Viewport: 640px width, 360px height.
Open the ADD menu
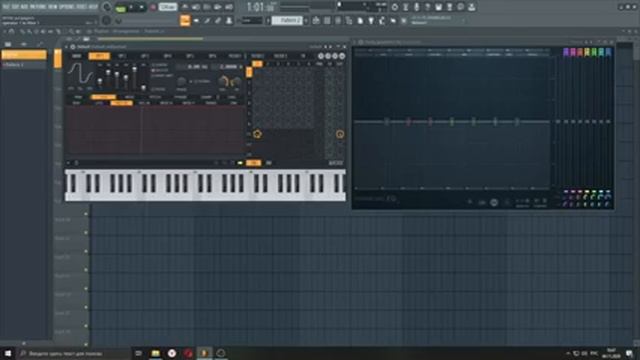coord(24,7)
